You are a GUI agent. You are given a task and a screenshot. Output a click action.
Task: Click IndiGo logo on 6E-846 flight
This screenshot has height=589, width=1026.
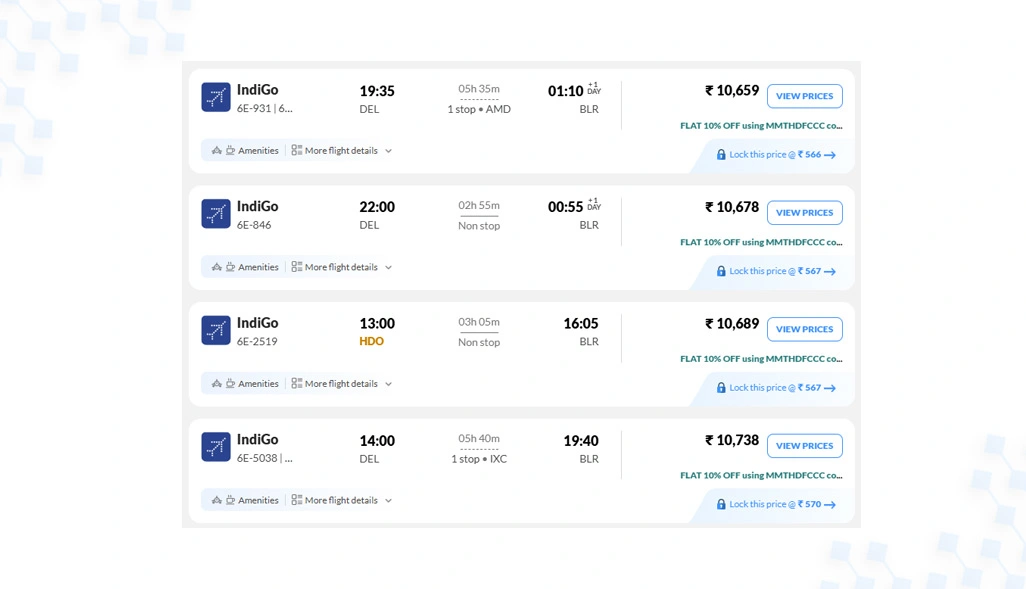point(215,213)
